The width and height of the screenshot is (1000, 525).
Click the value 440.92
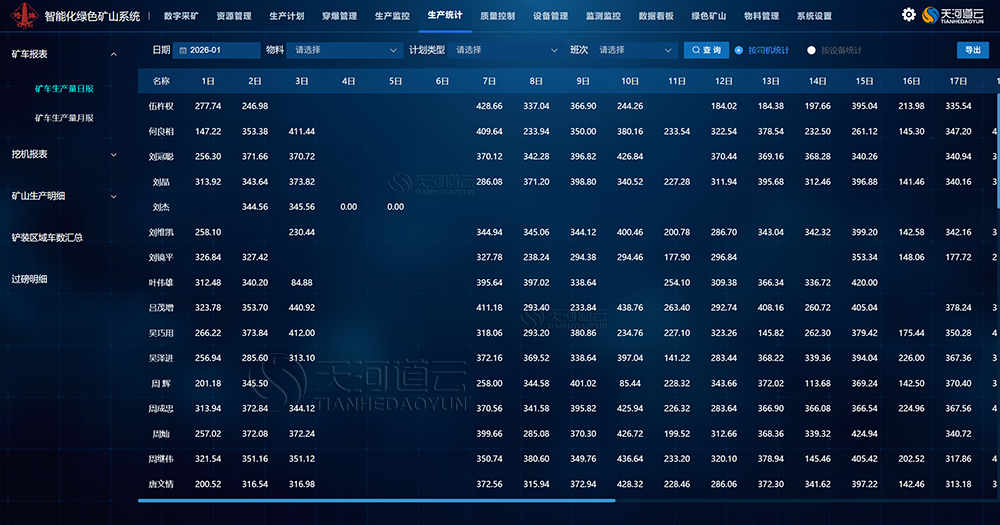(x=302, y=308)
